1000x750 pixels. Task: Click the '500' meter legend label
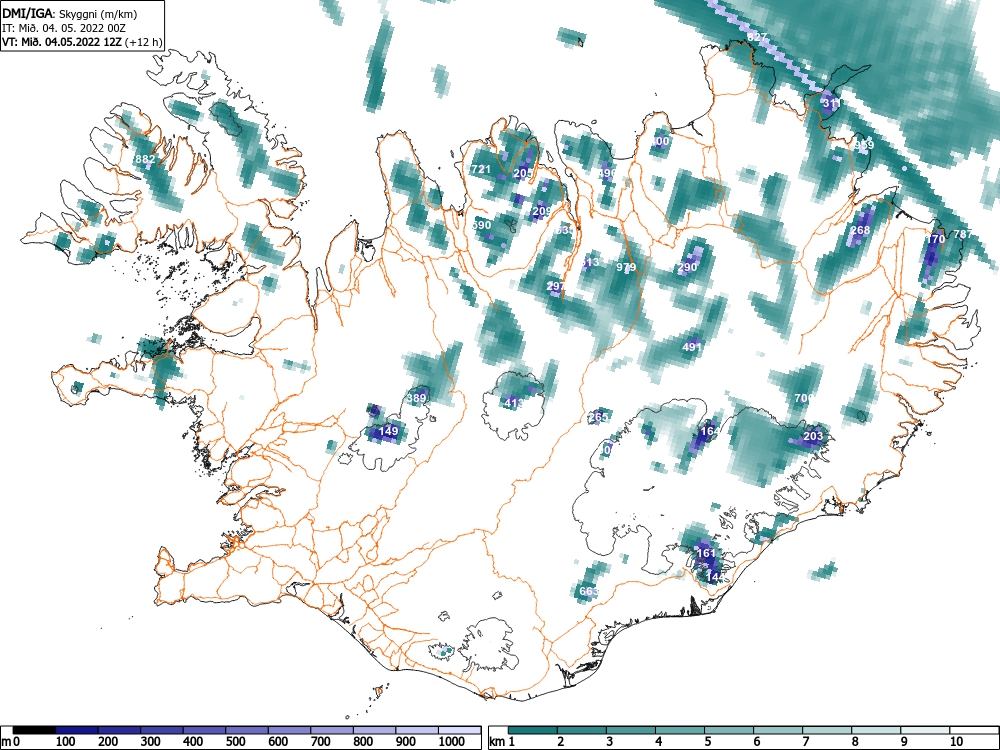(x=235, y=741)
